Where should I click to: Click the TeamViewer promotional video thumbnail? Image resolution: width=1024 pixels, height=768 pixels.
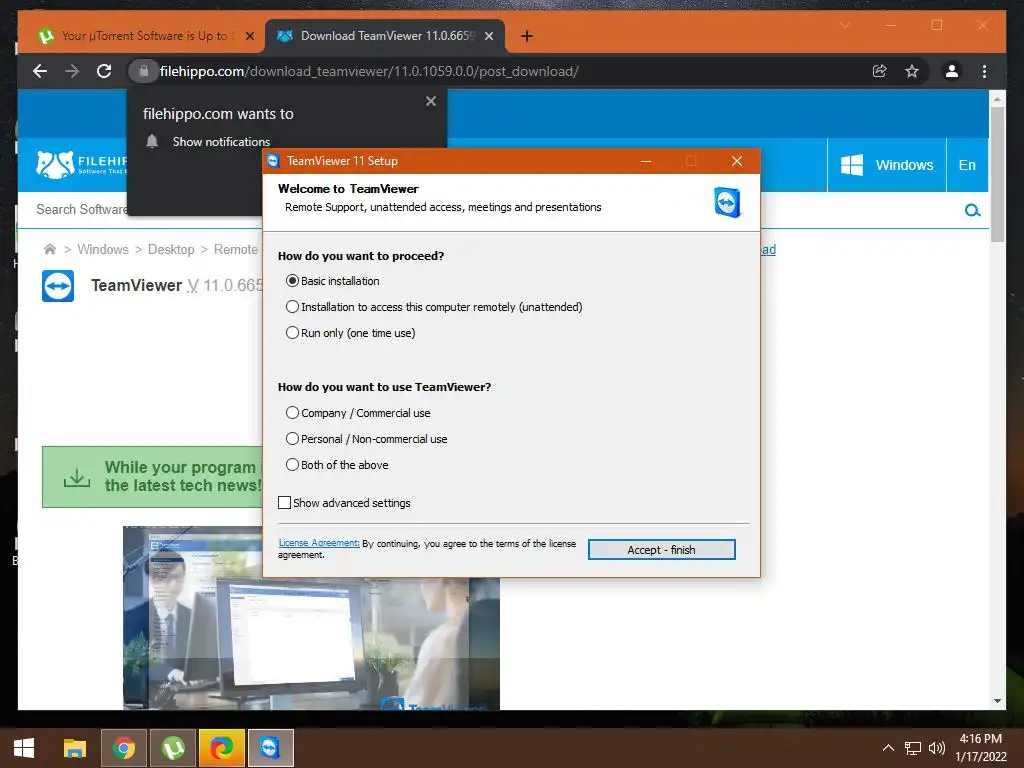(x=311, y=643)
